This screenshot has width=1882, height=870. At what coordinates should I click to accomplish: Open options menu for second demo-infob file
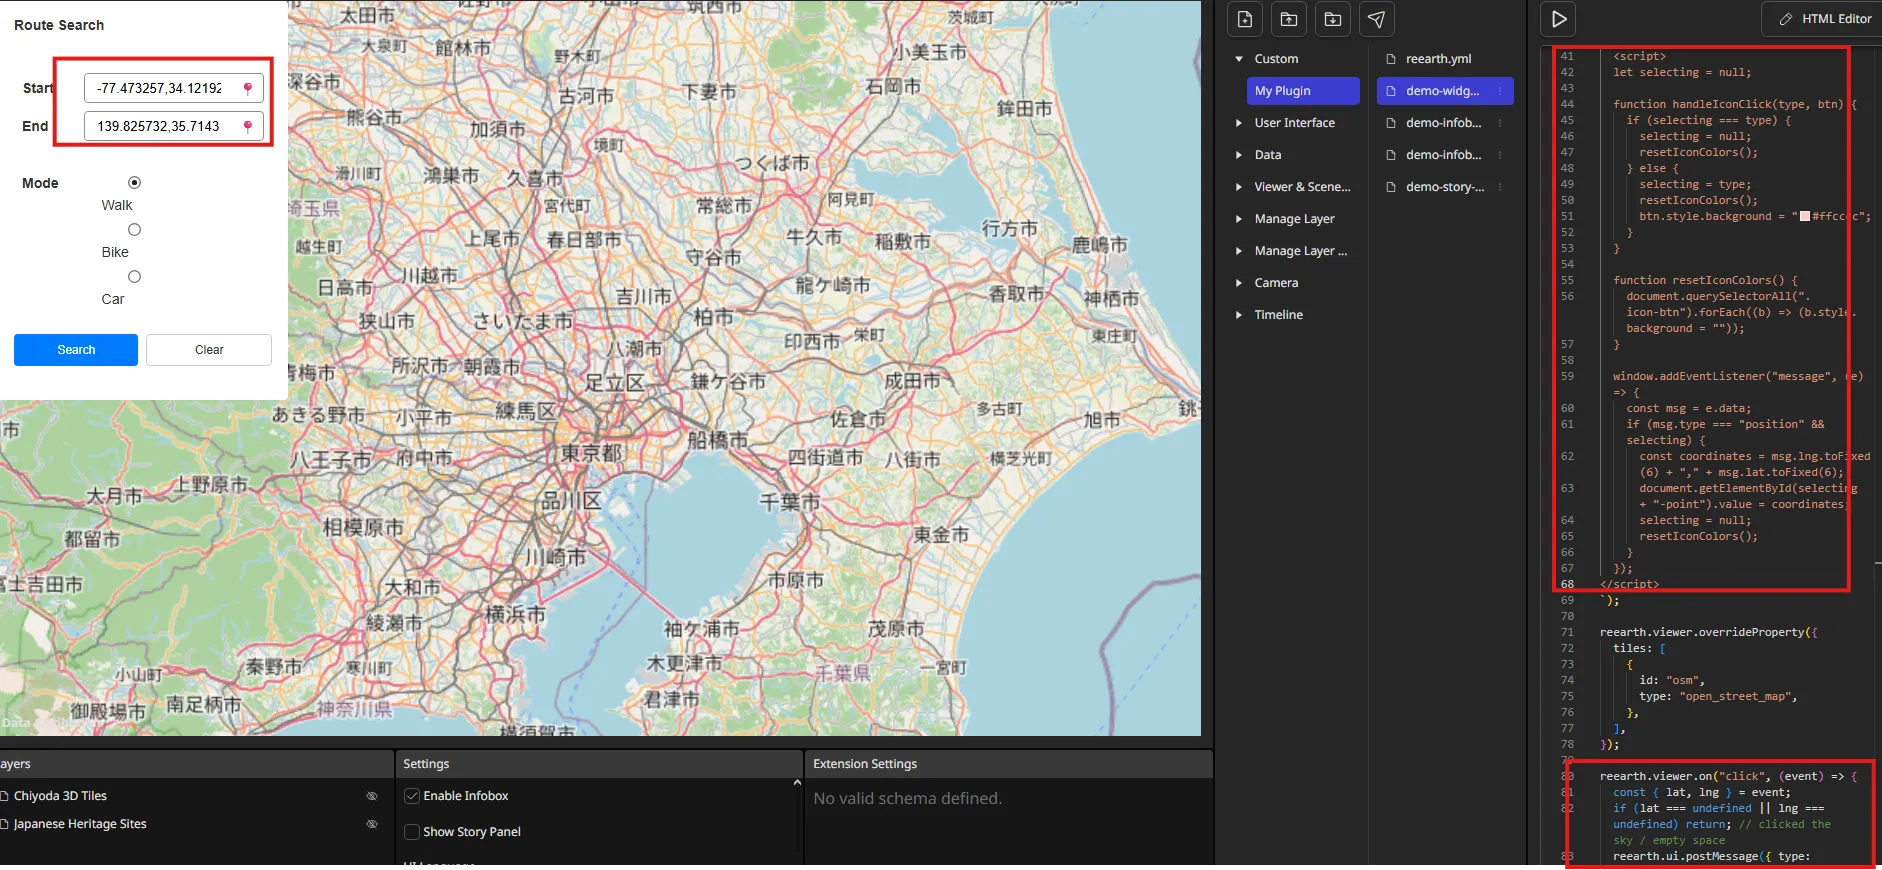coord(1500,155)
